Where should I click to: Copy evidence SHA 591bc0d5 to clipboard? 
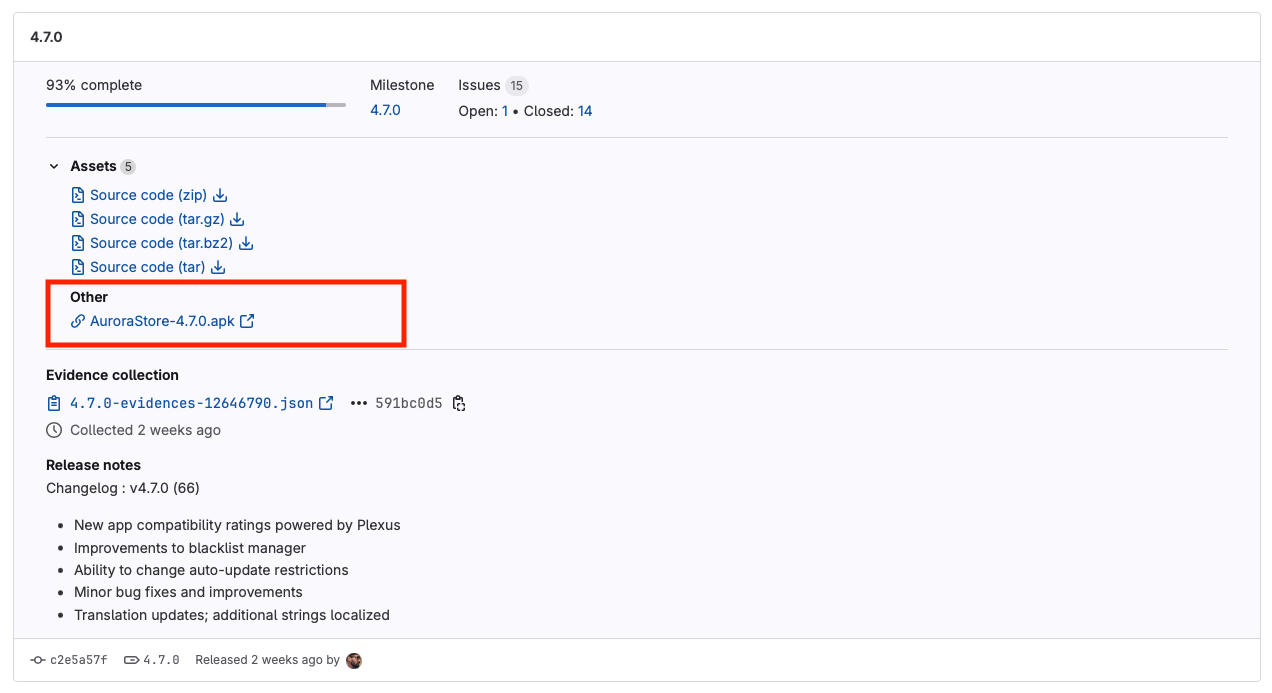pyautogui.click(x=459, y=403)
